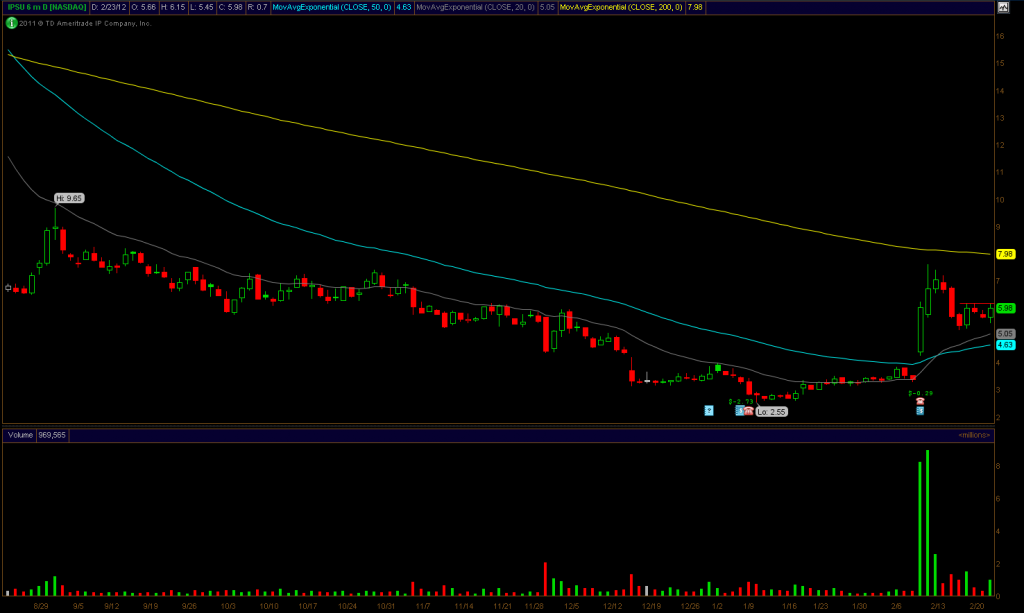Click the 11/28 date on the time axis
1024x613 pixels.
tap(535, 606)
